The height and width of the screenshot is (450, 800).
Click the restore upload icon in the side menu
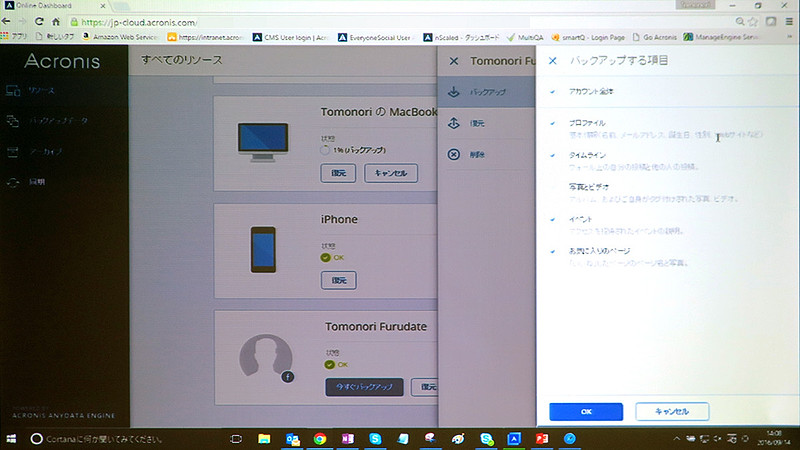point(454,123)
